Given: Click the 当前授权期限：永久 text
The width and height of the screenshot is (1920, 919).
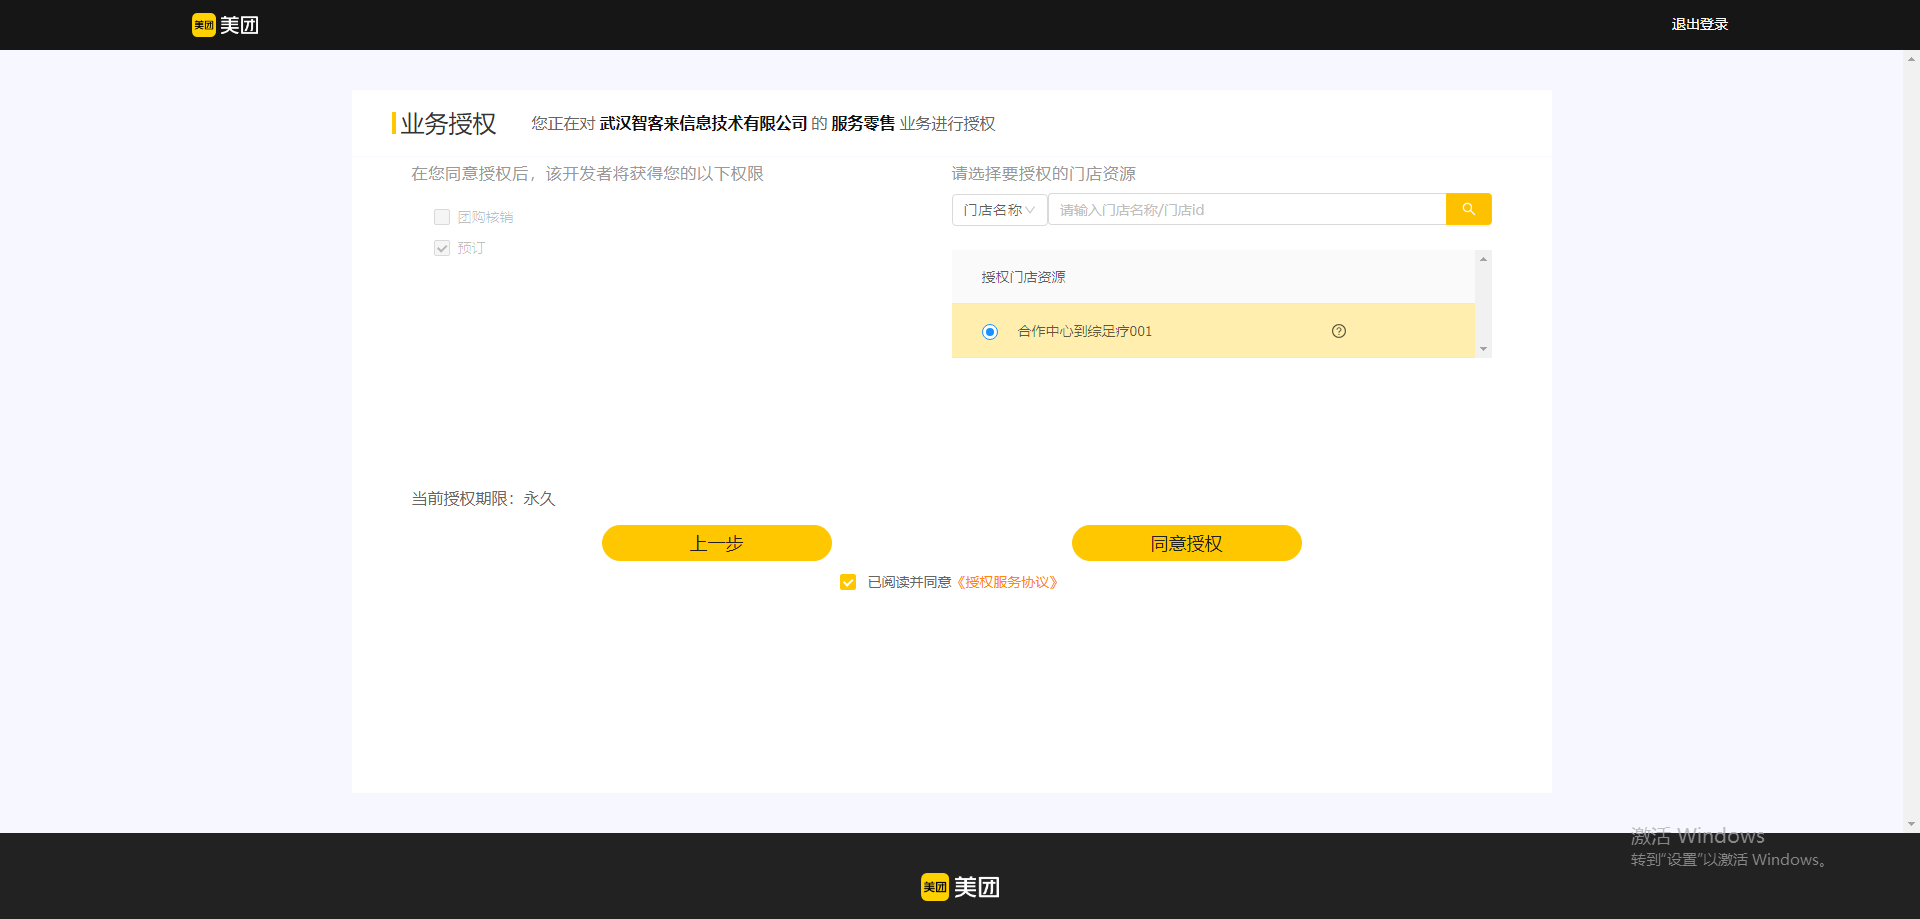Looking at the screenshot, I should tap(483, 498).
